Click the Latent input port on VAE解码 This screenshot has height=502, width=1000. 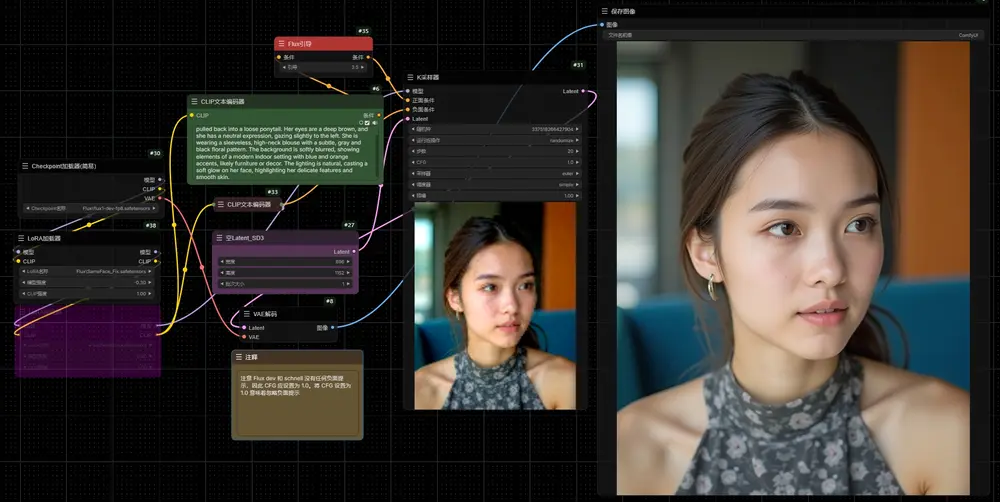pyautogui.click(x=244, y=328)
